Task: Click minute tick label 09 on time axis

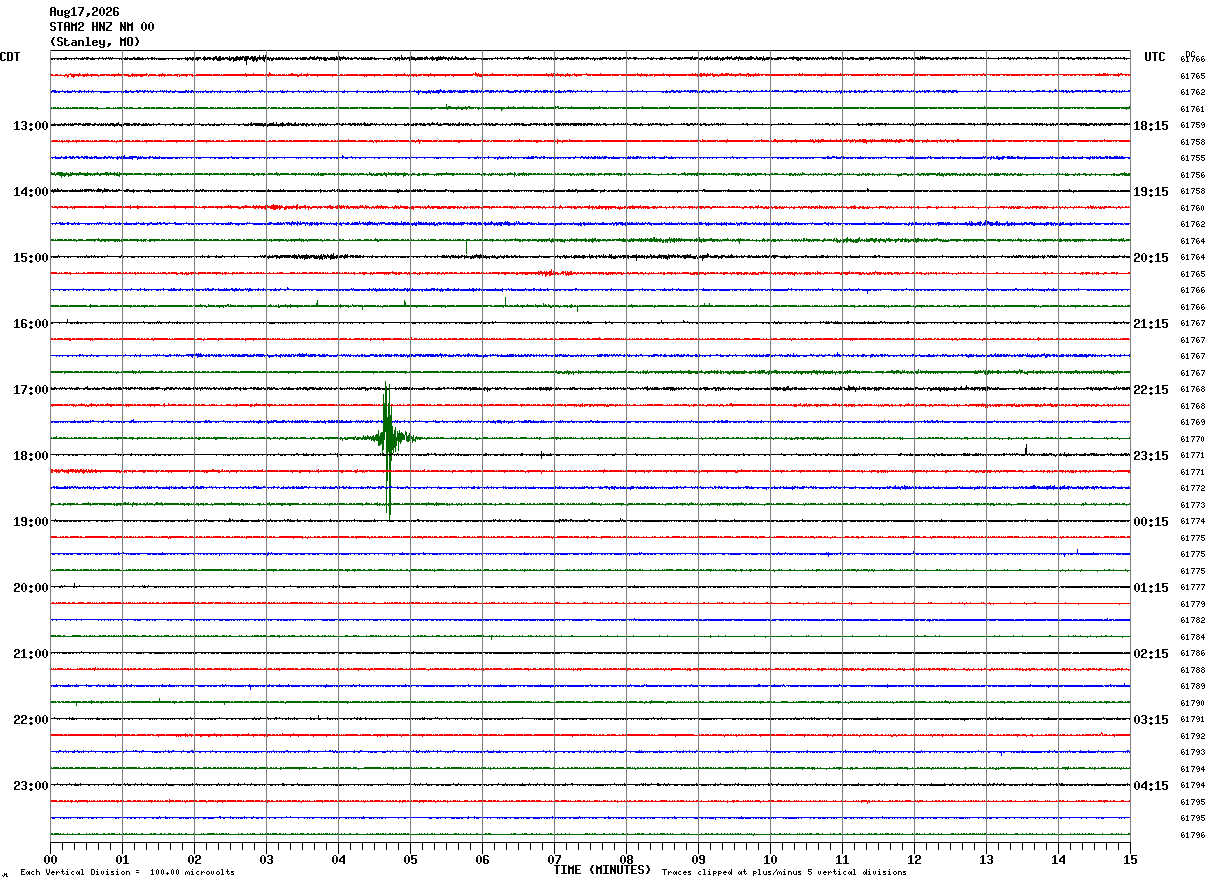Action: click(x=699, y=860)
